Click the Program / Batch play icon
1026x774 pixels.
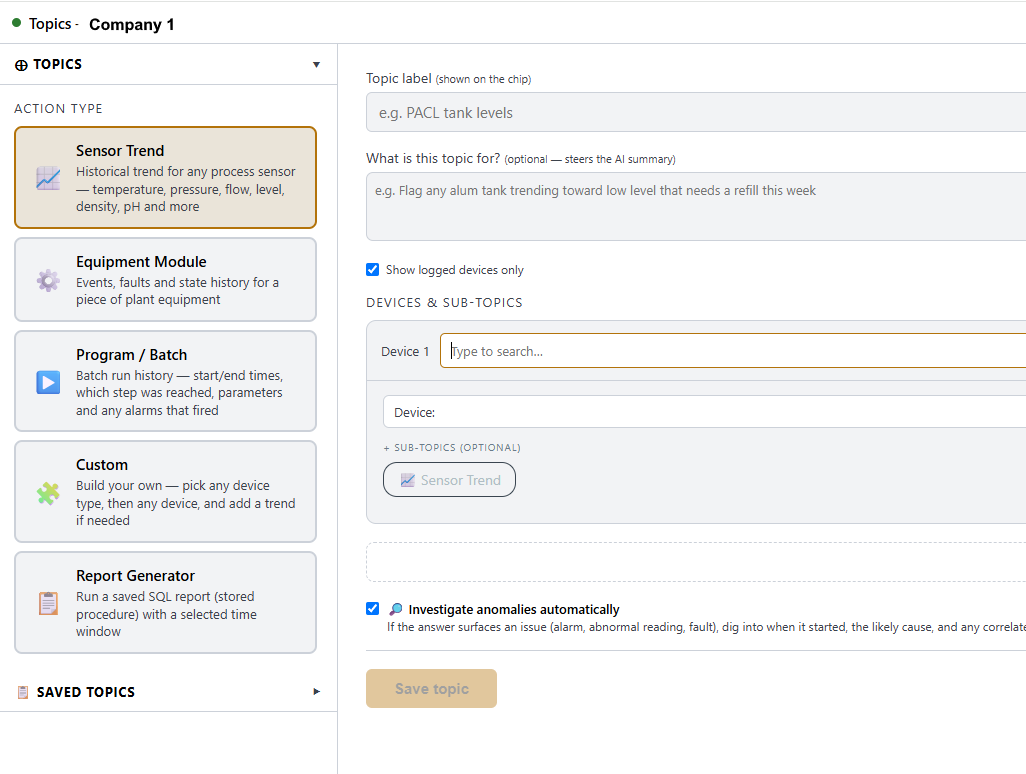pyautogui.click(x=48, y=382)
